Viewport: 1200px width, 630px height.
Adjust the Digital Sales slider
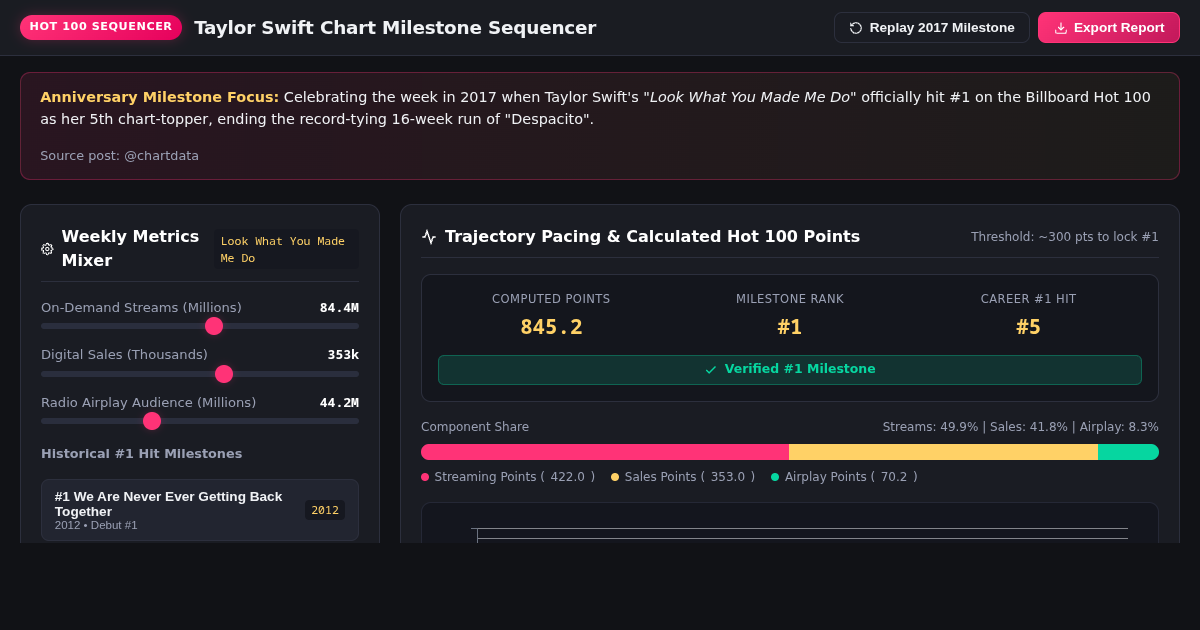pos(200,374)
